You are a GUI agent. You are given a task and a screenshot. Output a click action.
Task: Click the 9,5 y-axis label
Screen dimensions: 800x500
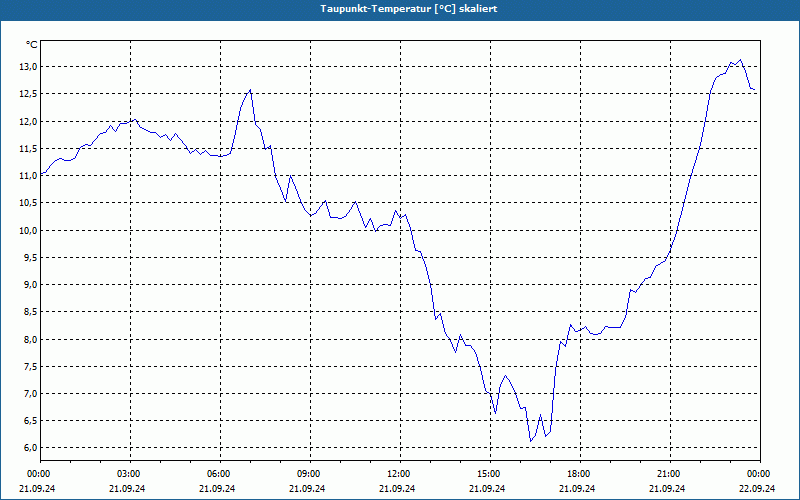30,257
